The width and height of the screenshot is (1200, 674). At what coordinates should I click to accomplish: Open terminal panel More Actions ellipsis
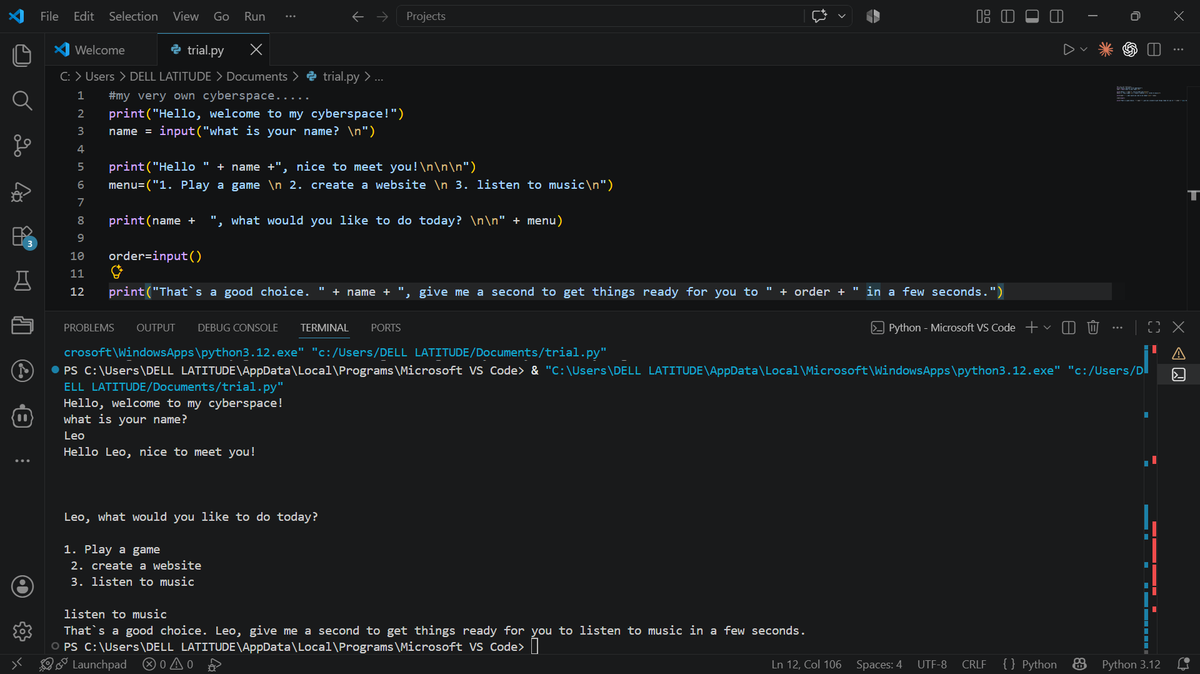coord(1117,327)
